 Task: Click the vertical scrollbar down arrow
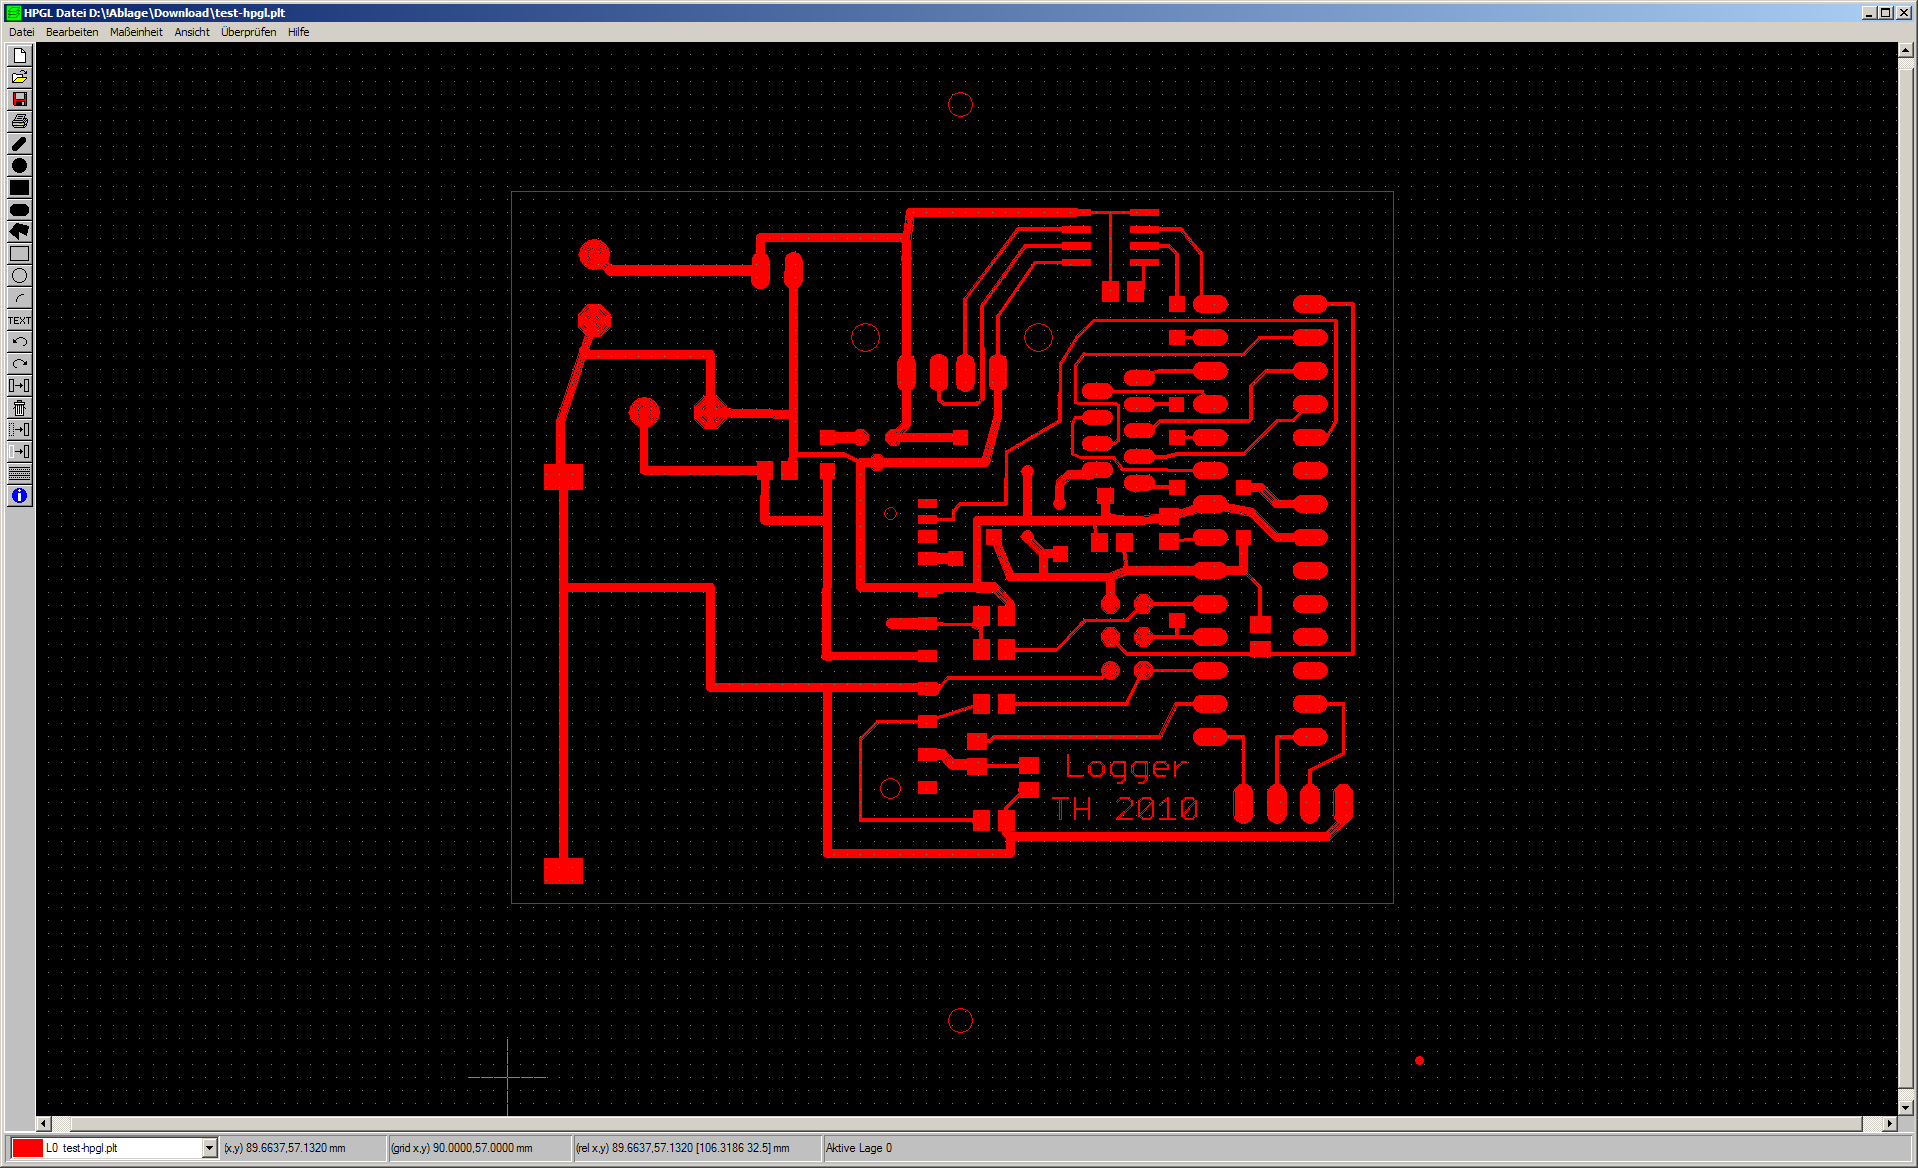pos(1906,1107)
